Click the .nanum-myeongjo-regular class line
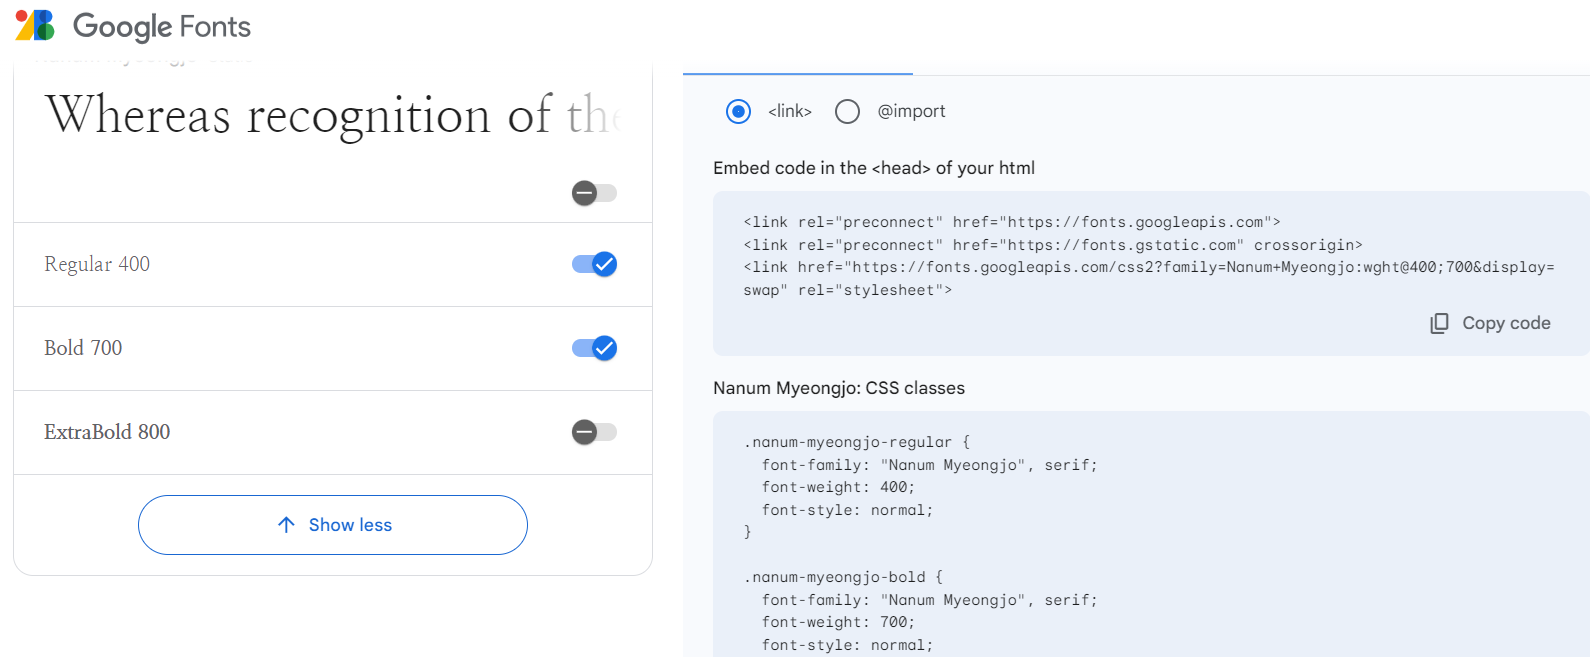Viewport: 1590px width, 657px height. [x=857, y=442]
